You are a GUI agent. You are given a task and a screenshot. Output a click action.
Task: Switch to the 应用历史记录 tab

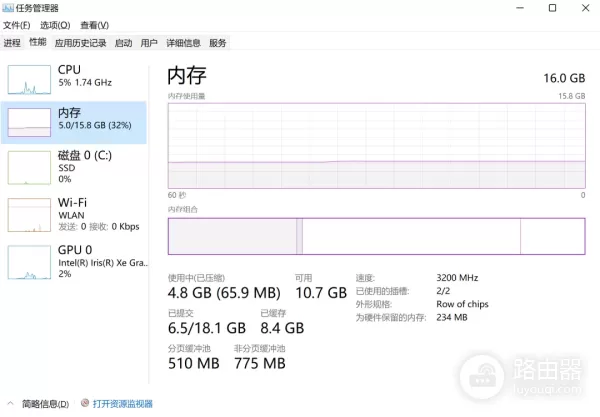[80, 43]
